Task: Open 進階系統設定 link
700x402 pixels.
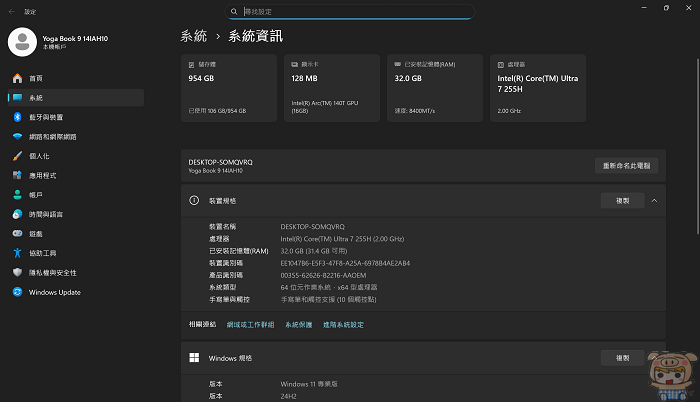Action: click(x=339, y=325)
